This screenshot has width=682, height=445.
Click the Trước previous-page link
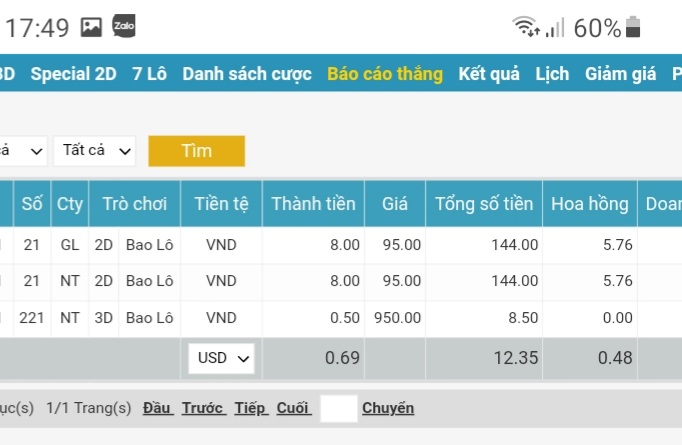[x=203, y=408]
